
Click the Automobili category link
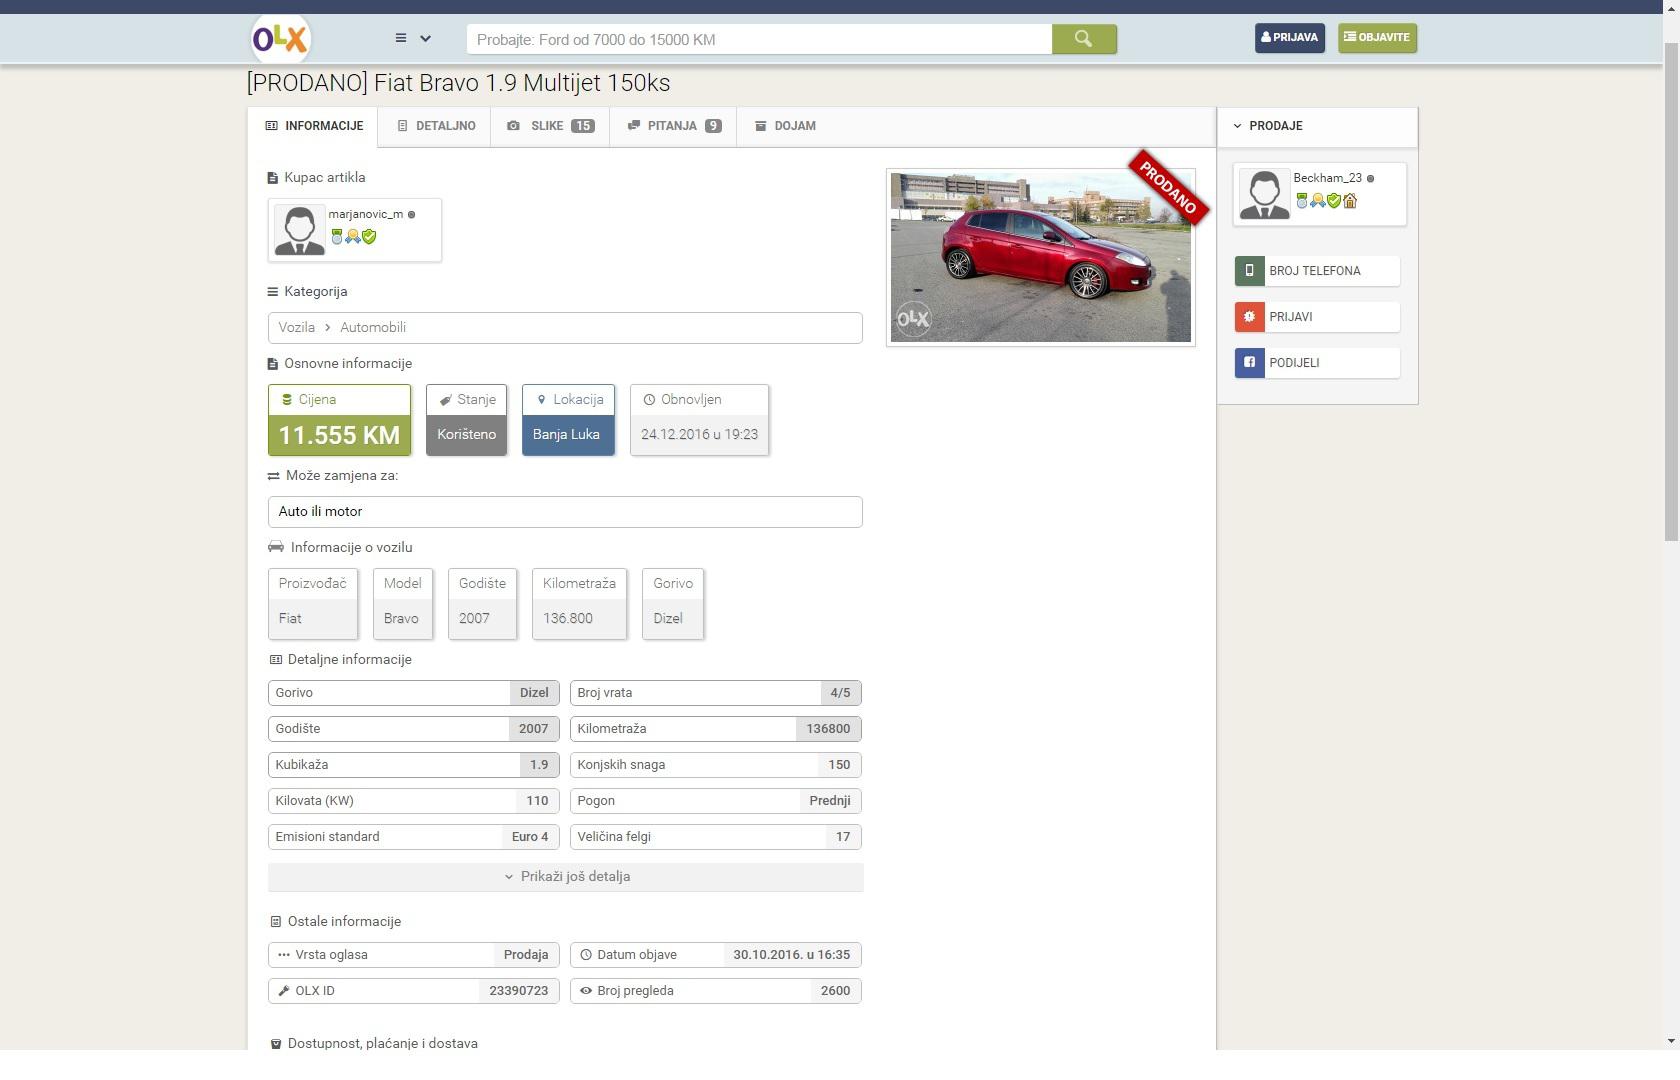click(373, 328)
